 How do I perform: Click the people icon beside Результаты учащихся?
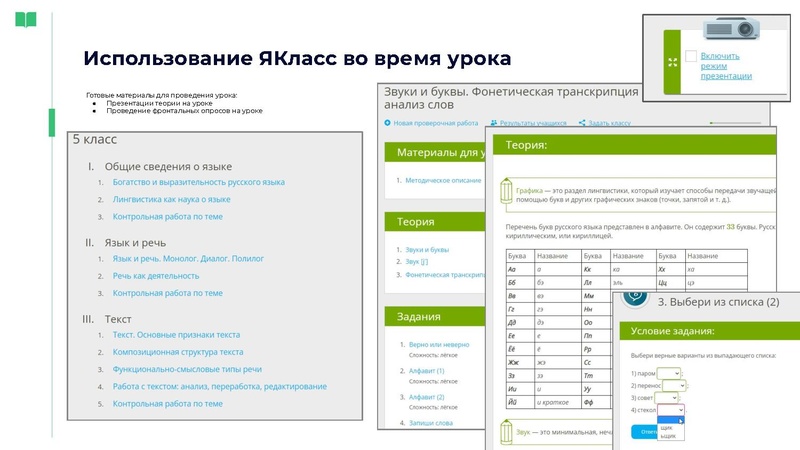[494, 123]
